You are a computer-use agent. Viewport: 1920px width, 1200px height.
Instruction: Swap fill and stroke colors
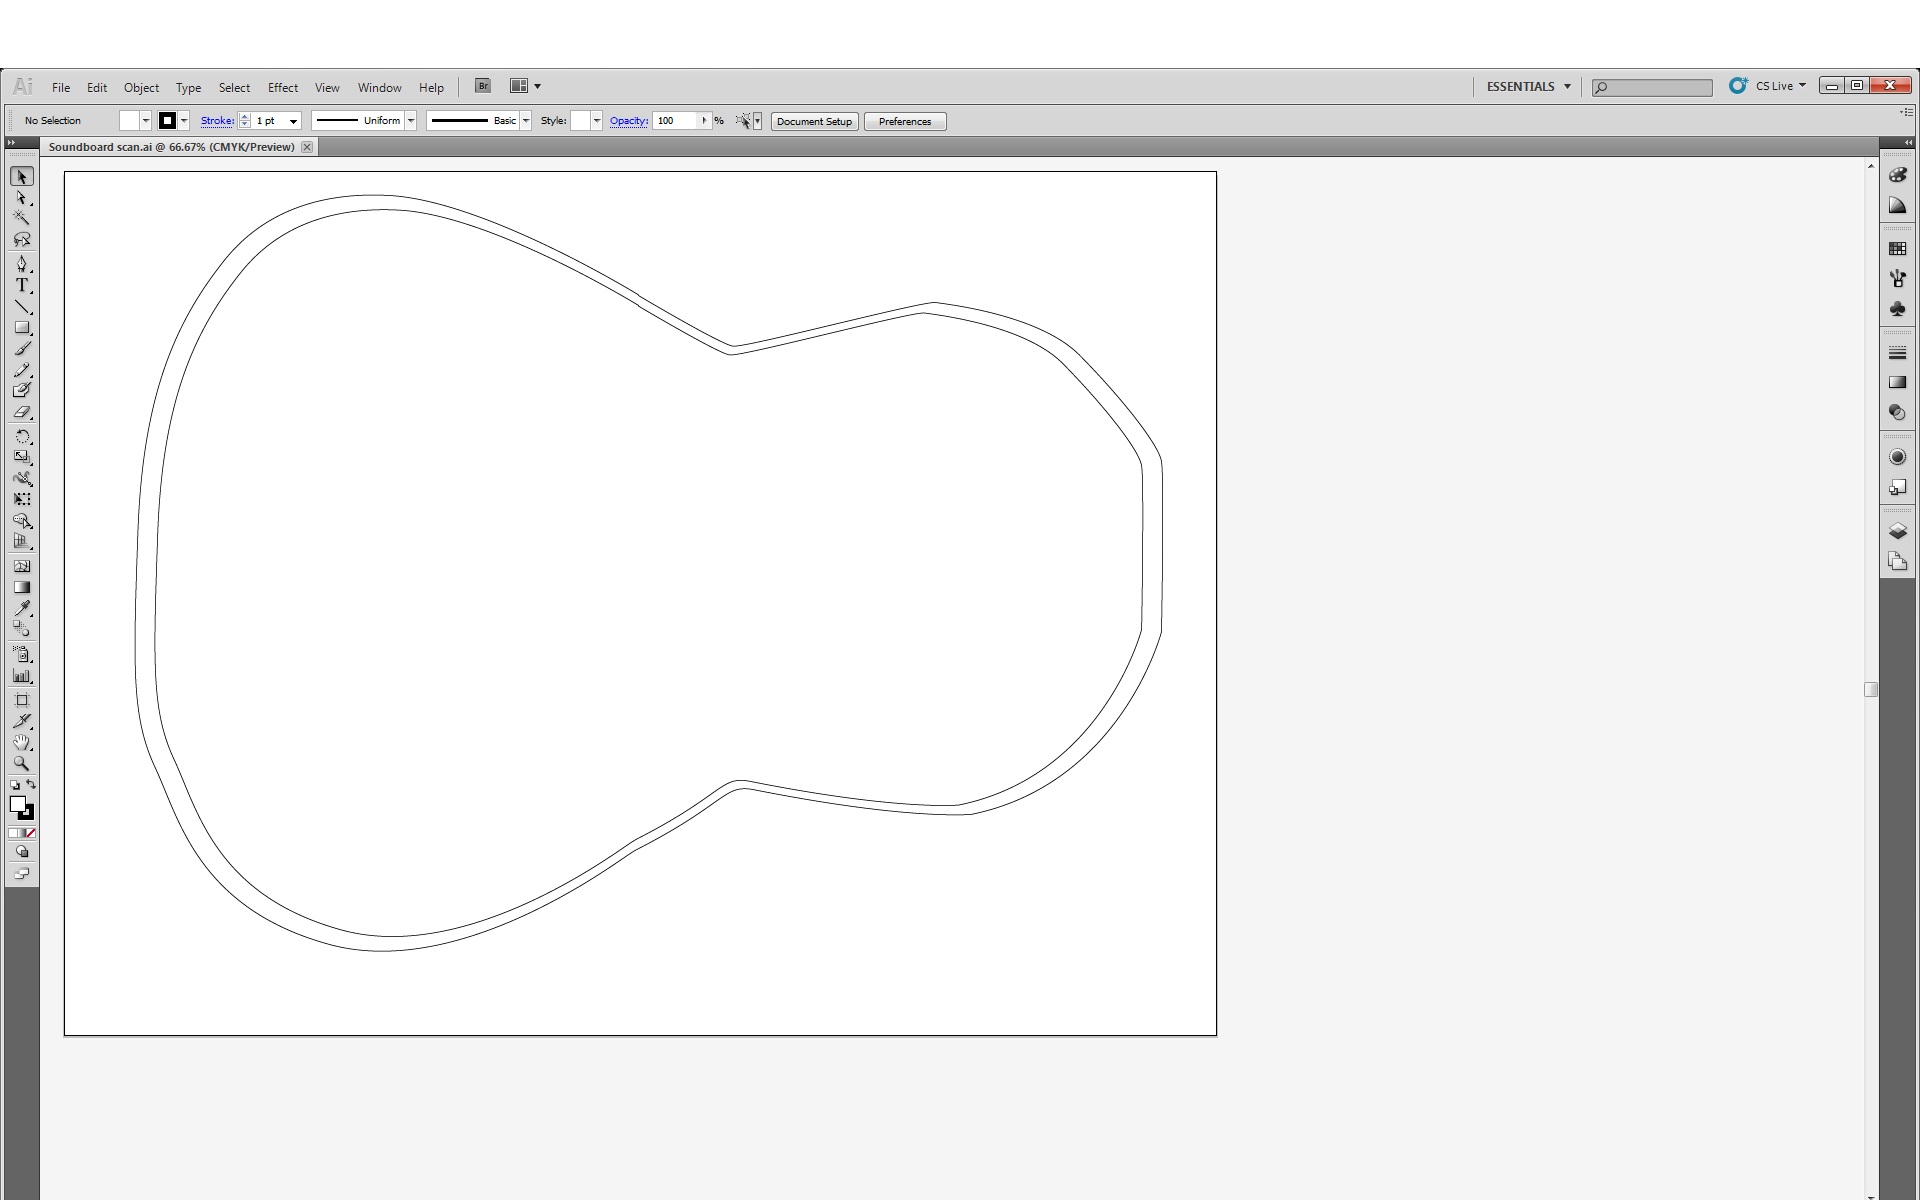click(x=31, y=785)
